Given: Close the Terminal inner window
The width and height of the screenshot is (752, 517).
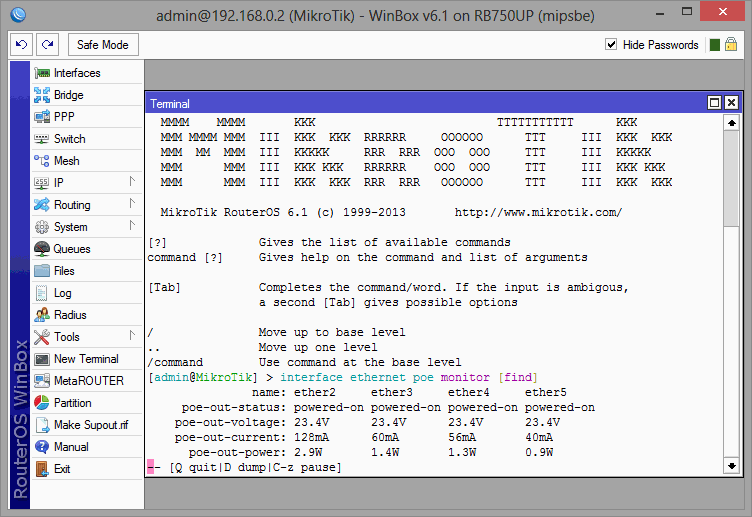Looking at the screenshot, I should tap(731, 103).
